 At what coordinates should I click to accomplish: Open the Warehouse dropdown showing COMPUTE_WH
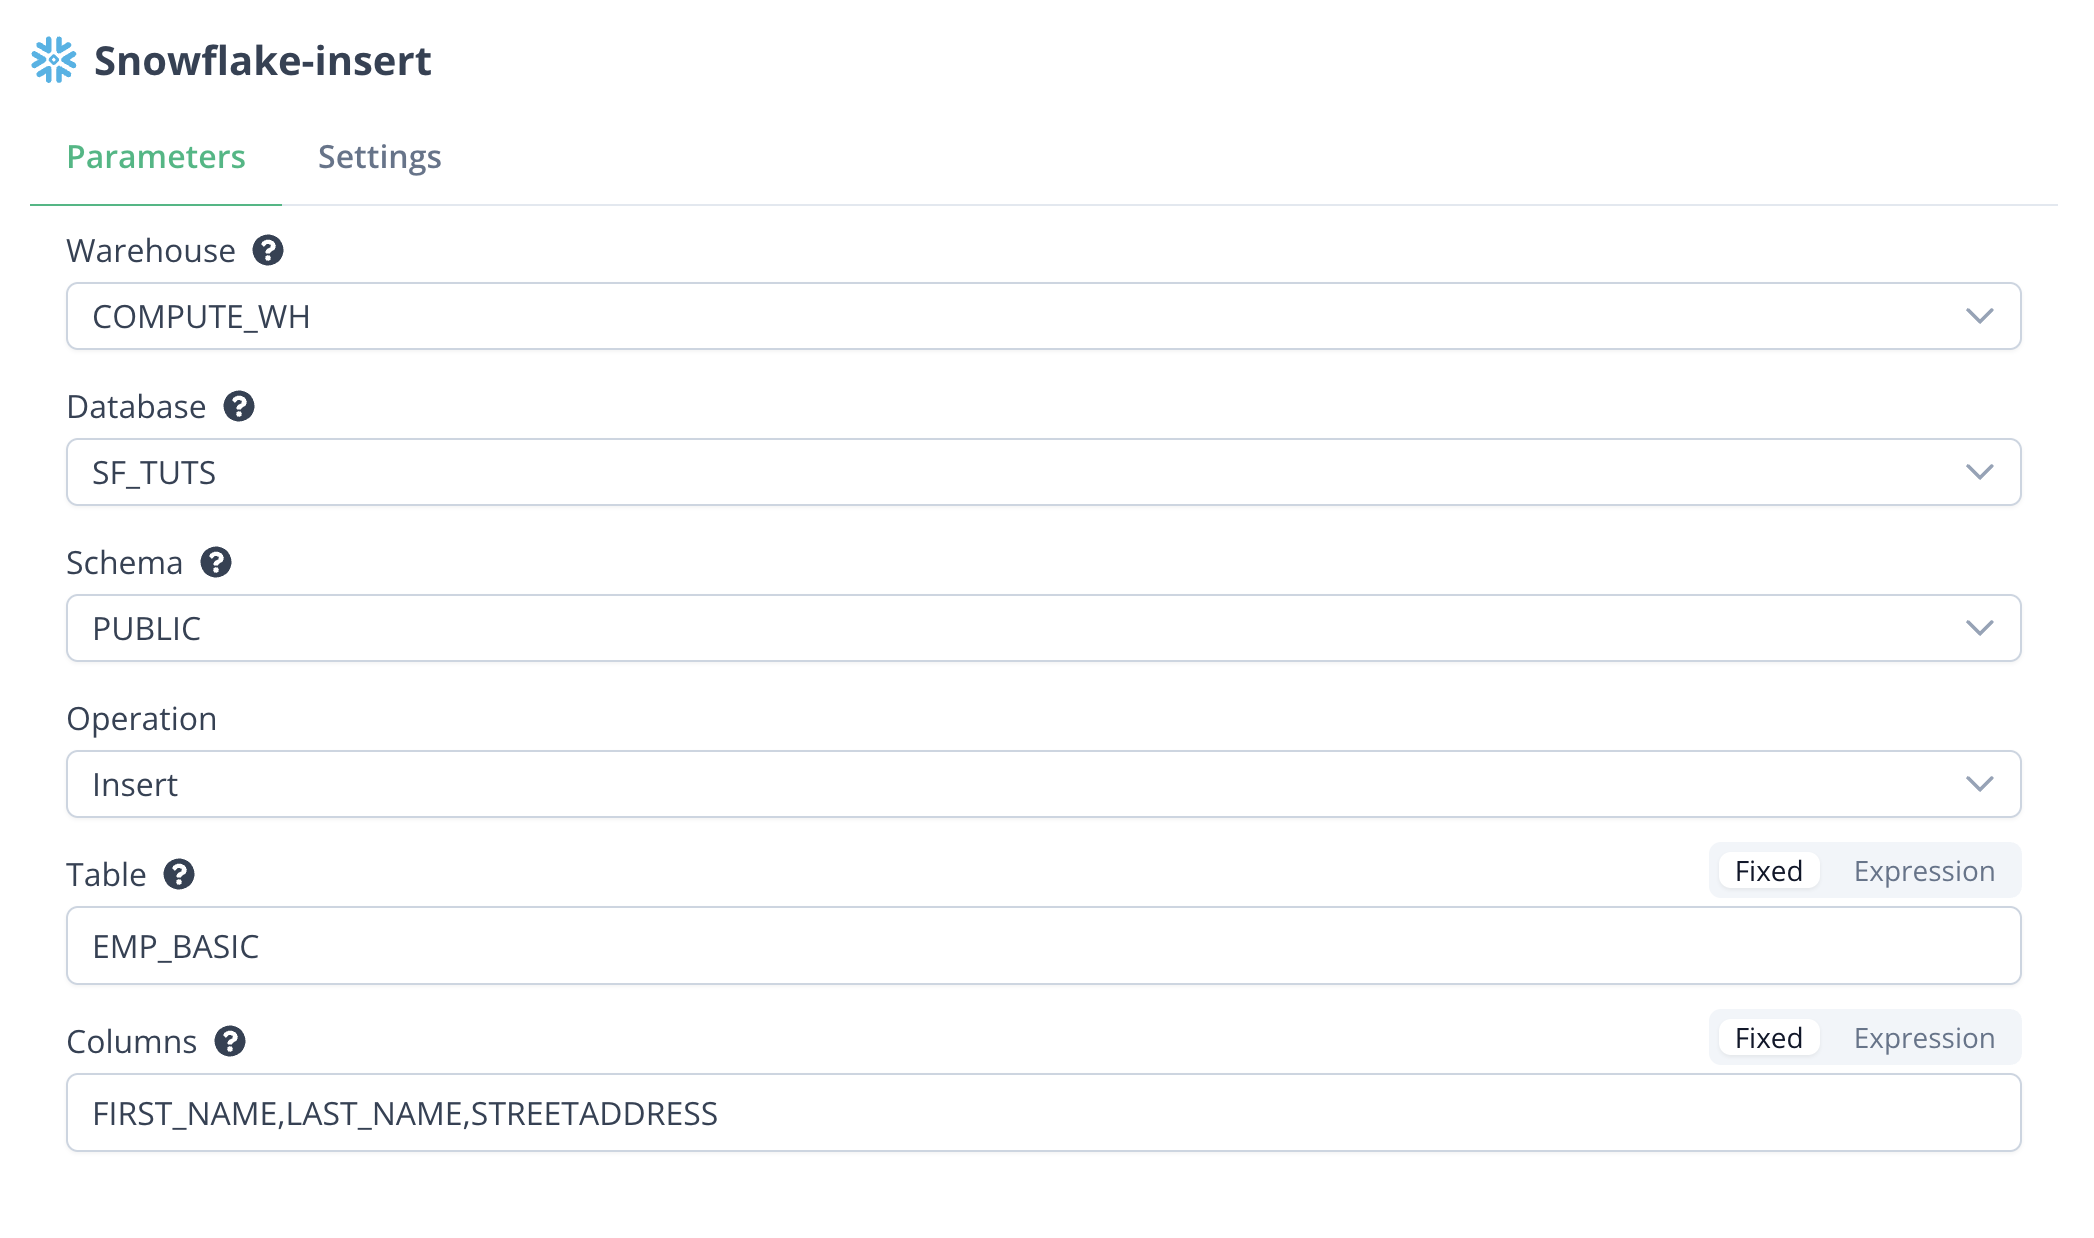(x=1043, y=316)
